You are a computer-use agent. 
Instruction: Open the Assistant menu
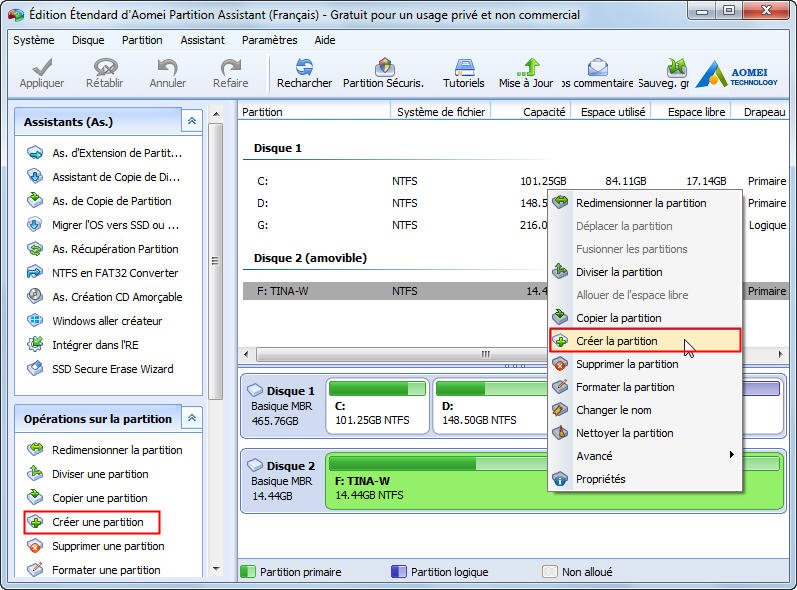pyautogui.click(x=202, y=40)
